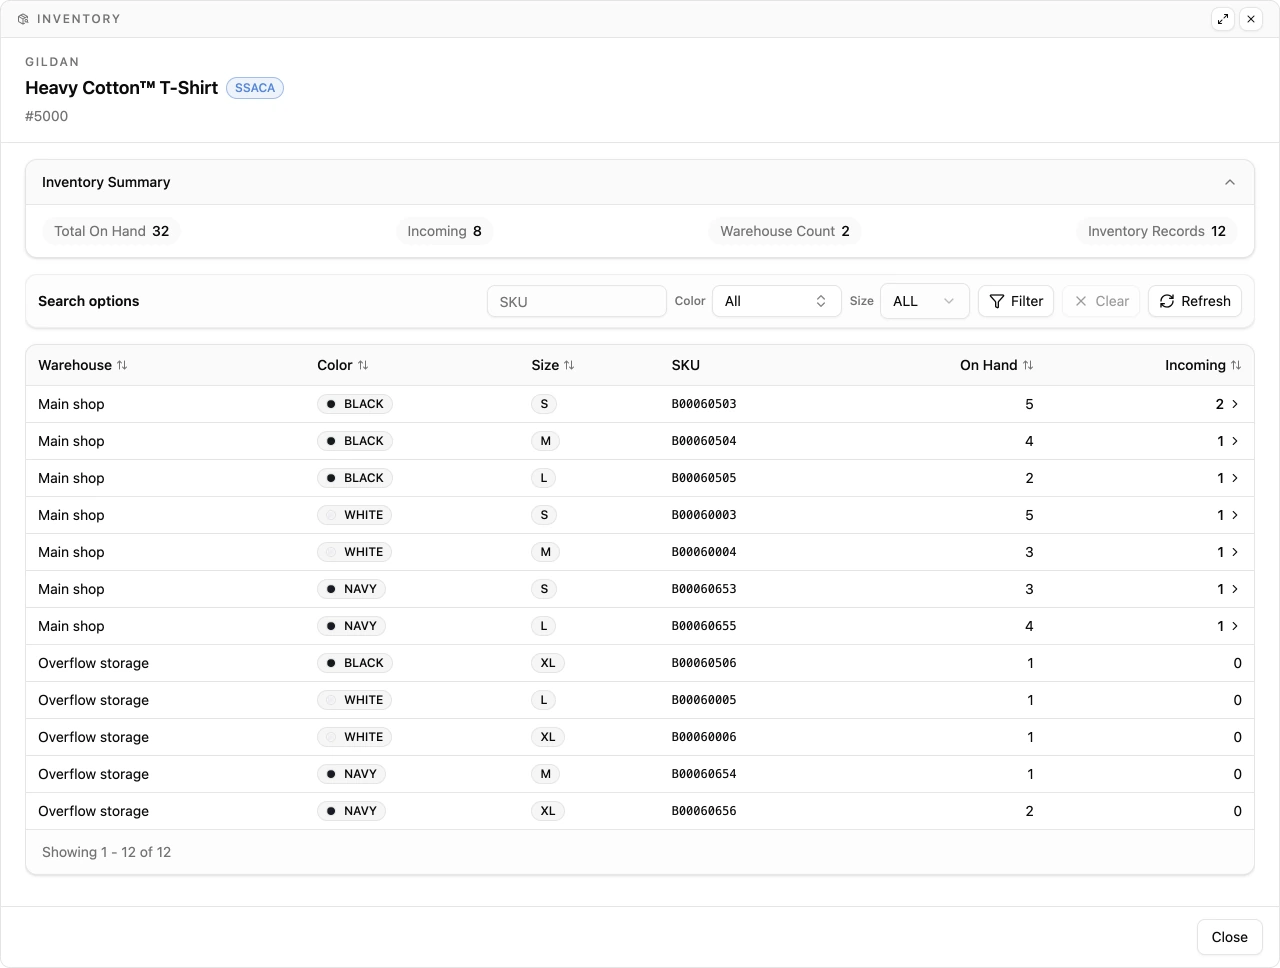Select SKU text B00060506

tap(704, 663)
